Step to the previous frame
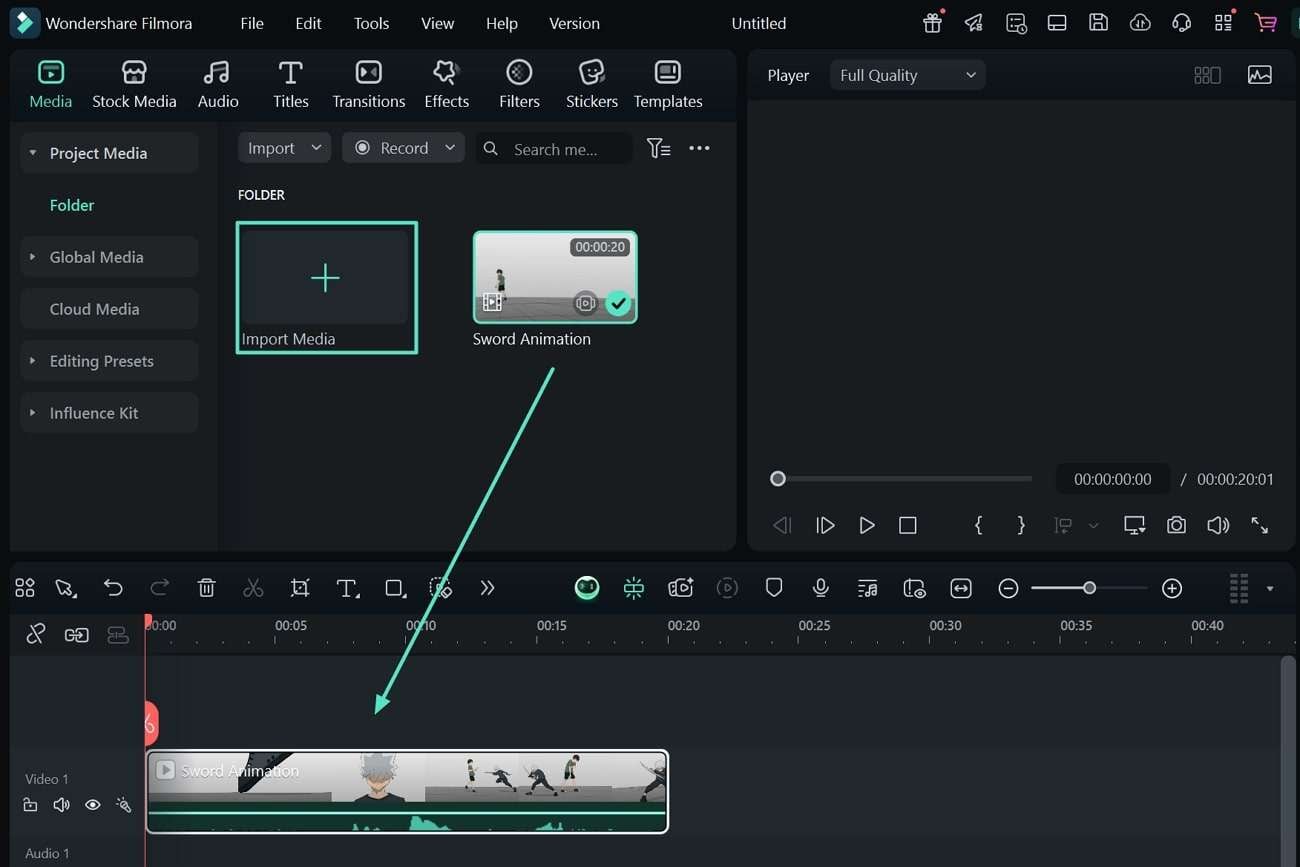Screen dimensions: 1300x867 coord(782,525)
